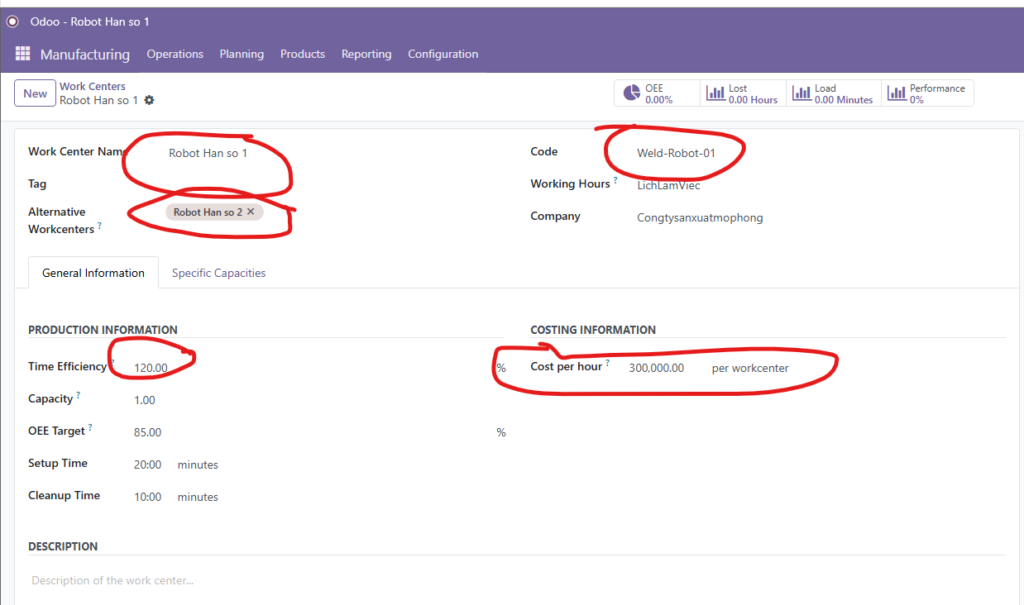Click the gear icon beside Robot Han so 1

coord(150,101)
